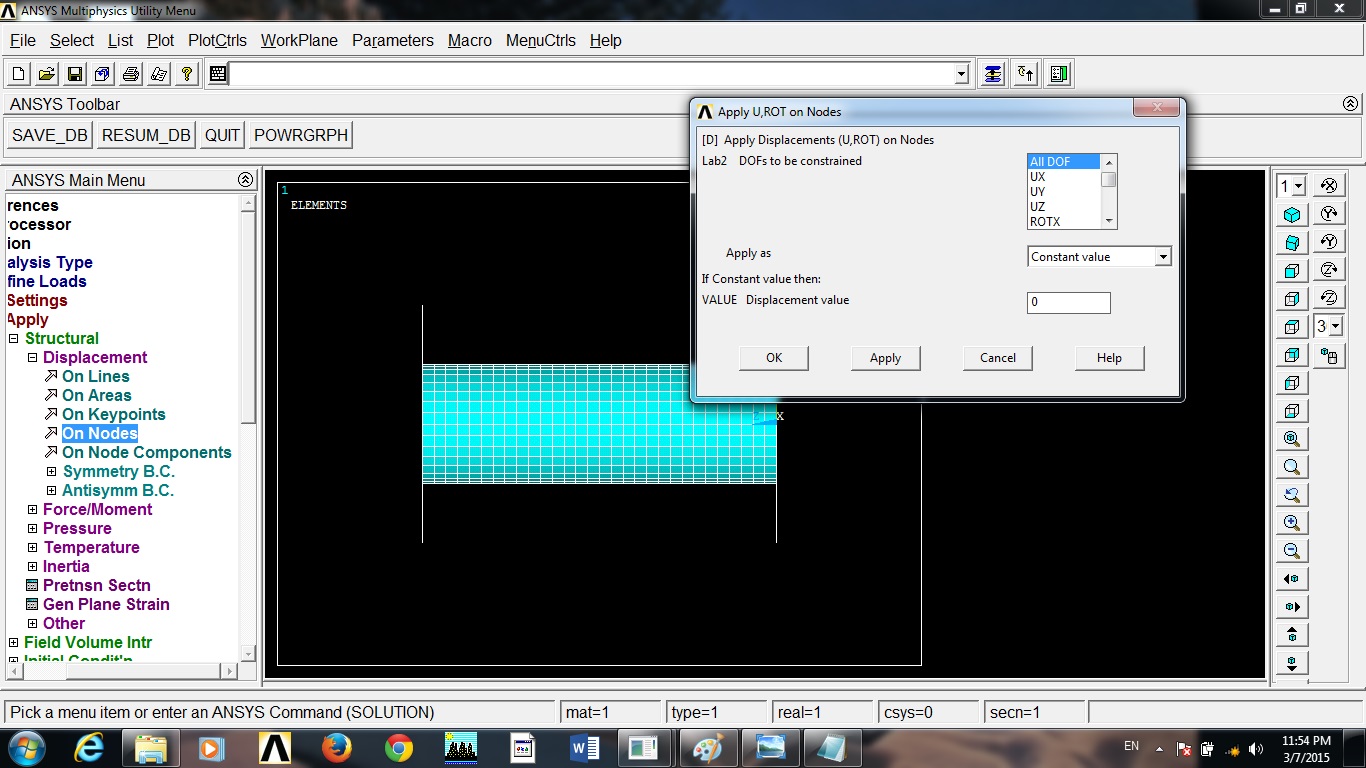This screenshot has width=1366, height=768.
Task: Open the rotation increment dropdown showing 3
Action: 1335,326
